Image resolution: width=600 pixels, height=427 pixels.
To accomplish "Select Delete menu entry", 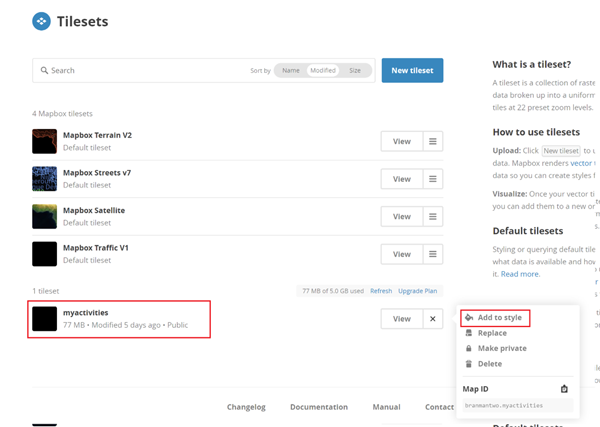I will click(x=489, y=364).
